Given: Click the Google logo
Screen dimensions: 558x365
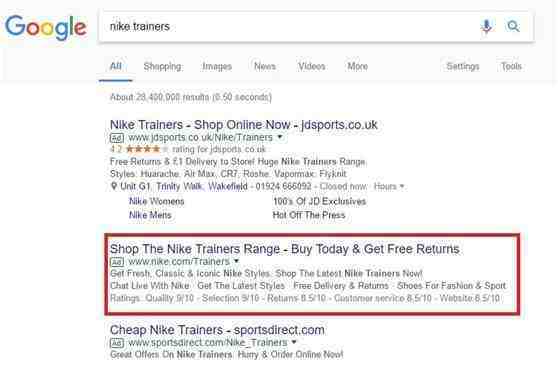Looking at the screenshot, I should coord(46,27).
